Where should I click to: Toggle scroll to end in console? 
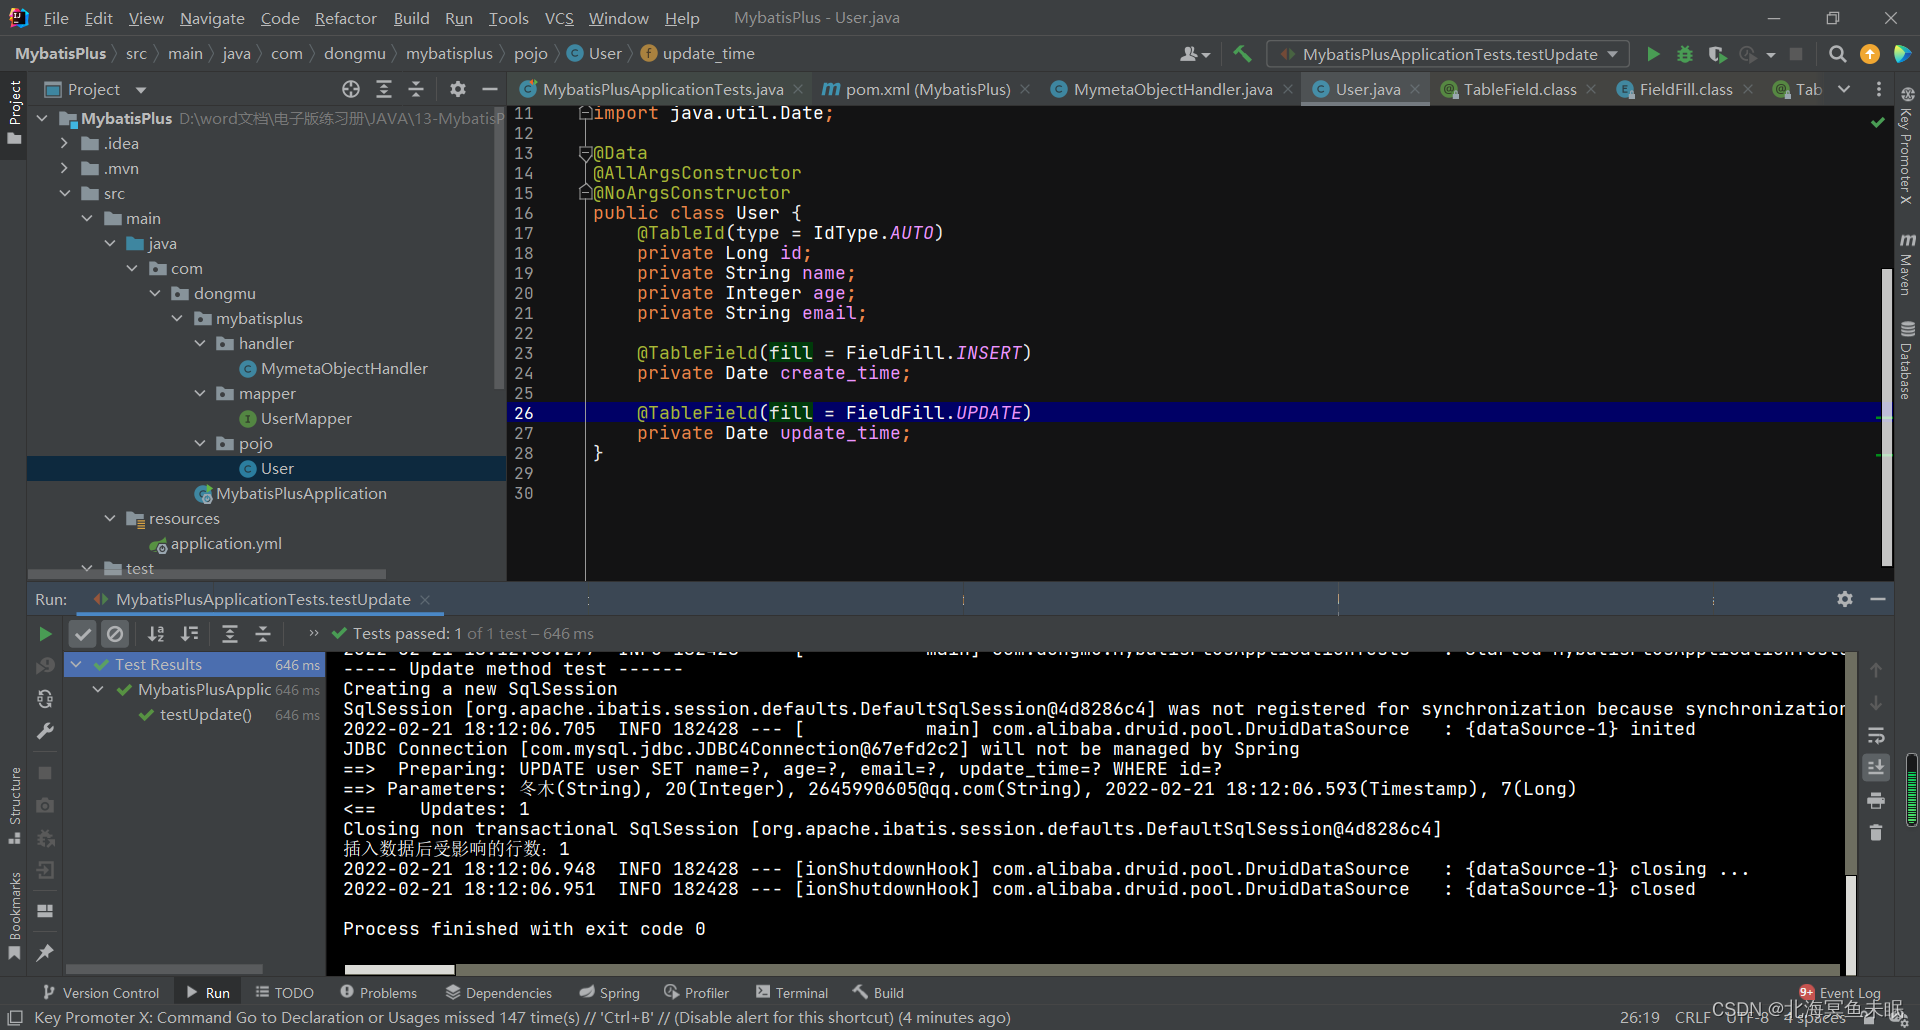[1876, 768]
